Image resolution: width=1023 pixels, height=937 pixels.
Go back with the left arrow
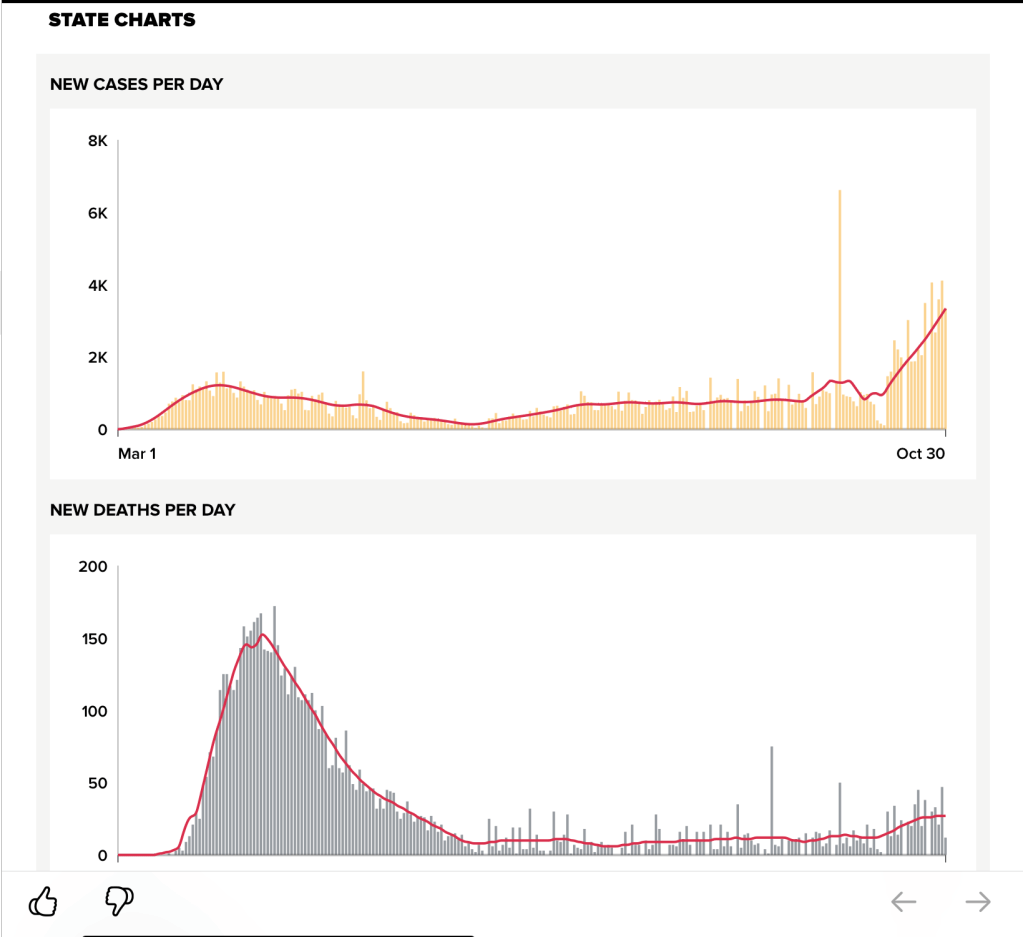pos(903,902)
